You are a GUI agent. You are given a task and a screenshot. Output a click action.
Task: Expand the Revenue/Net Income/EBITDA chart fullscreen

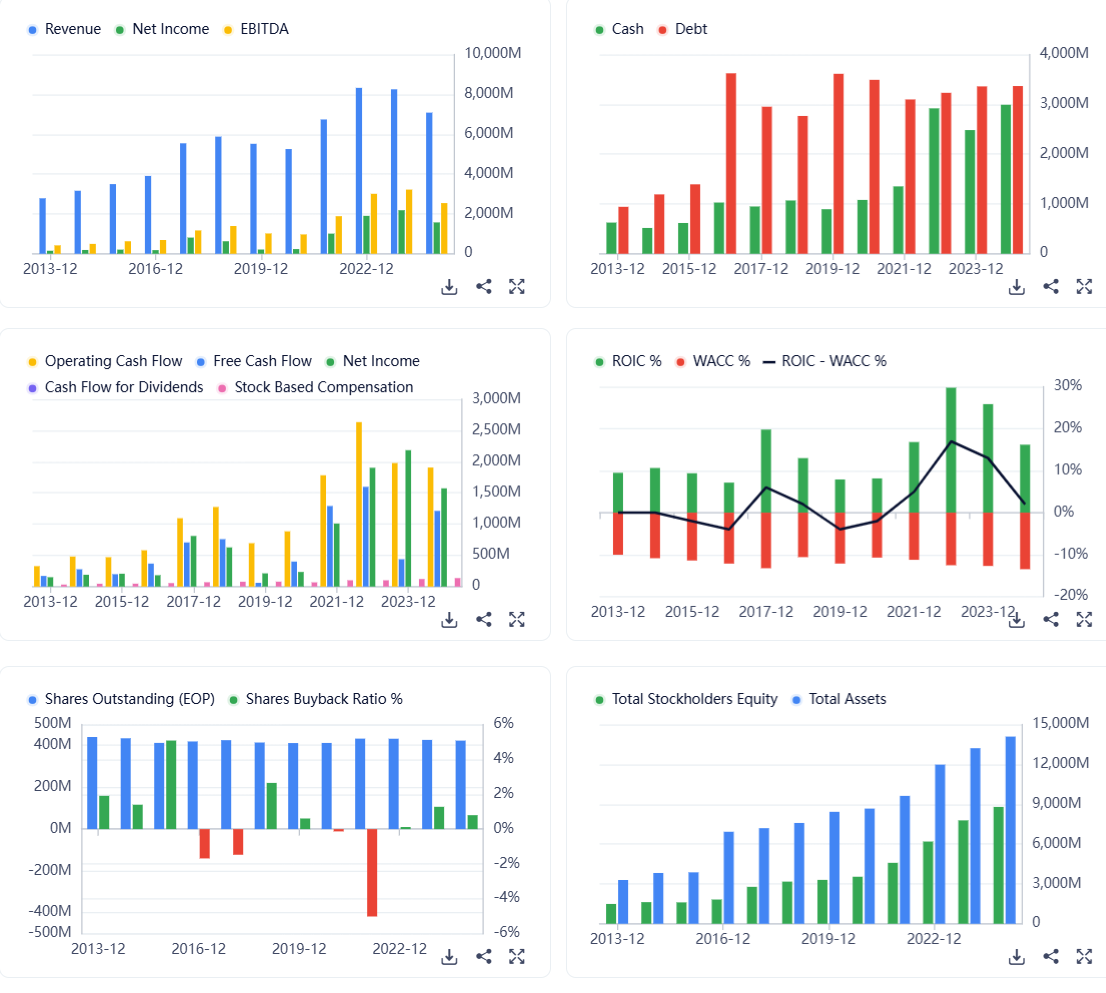click(x=517, y=286)
